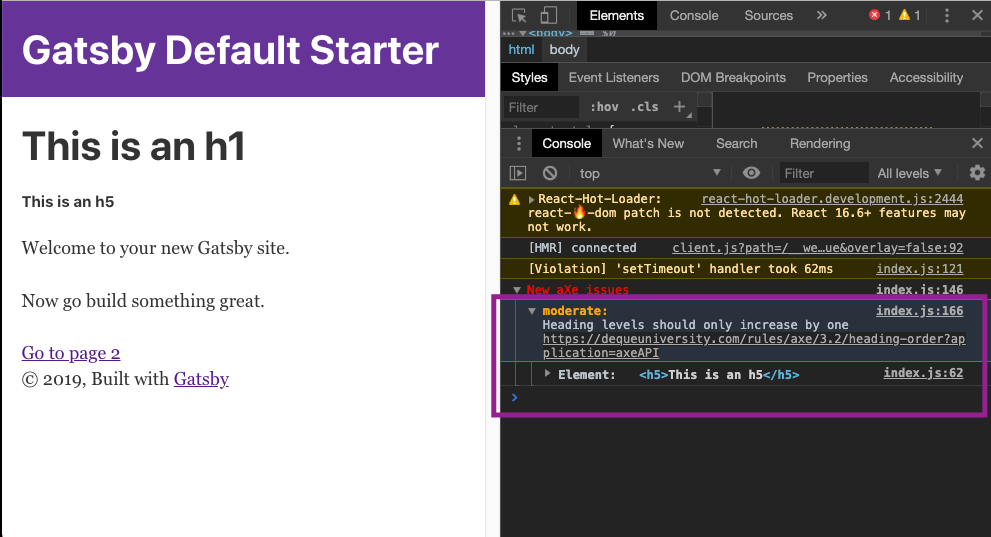This screenshot has height=537, width=991.
Task: Select the html breadcrumb
Action: (521, 49)
